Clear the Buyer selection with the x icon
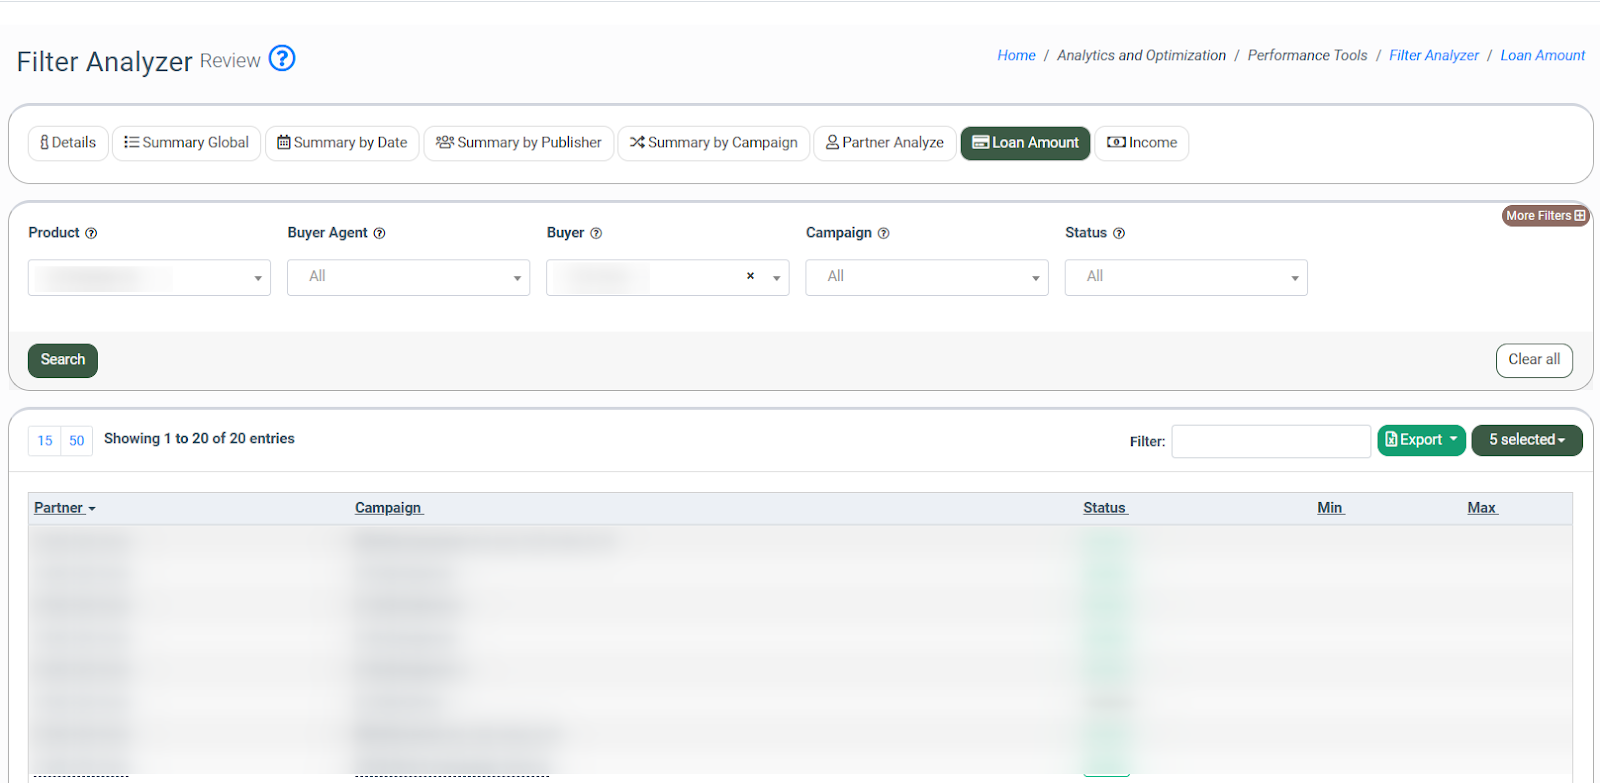Screen dimensions: 1600x783 750,276
